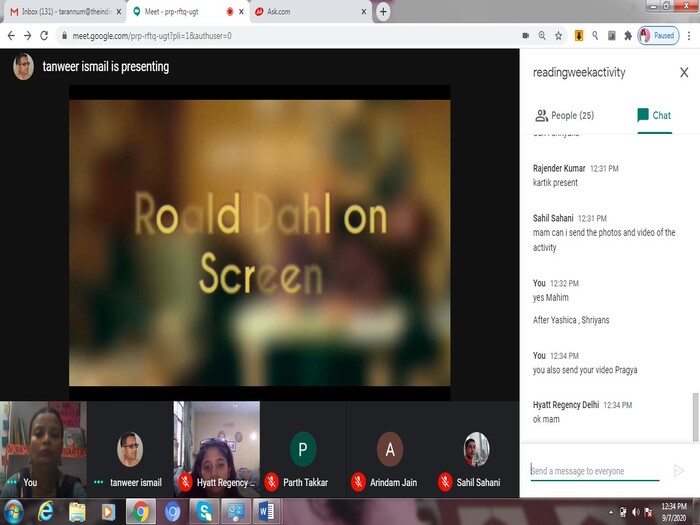The image size is (700, 525).
Task: Click the muted mic icon on Hyatt Regency tile
Action: (x=185, y=482)
